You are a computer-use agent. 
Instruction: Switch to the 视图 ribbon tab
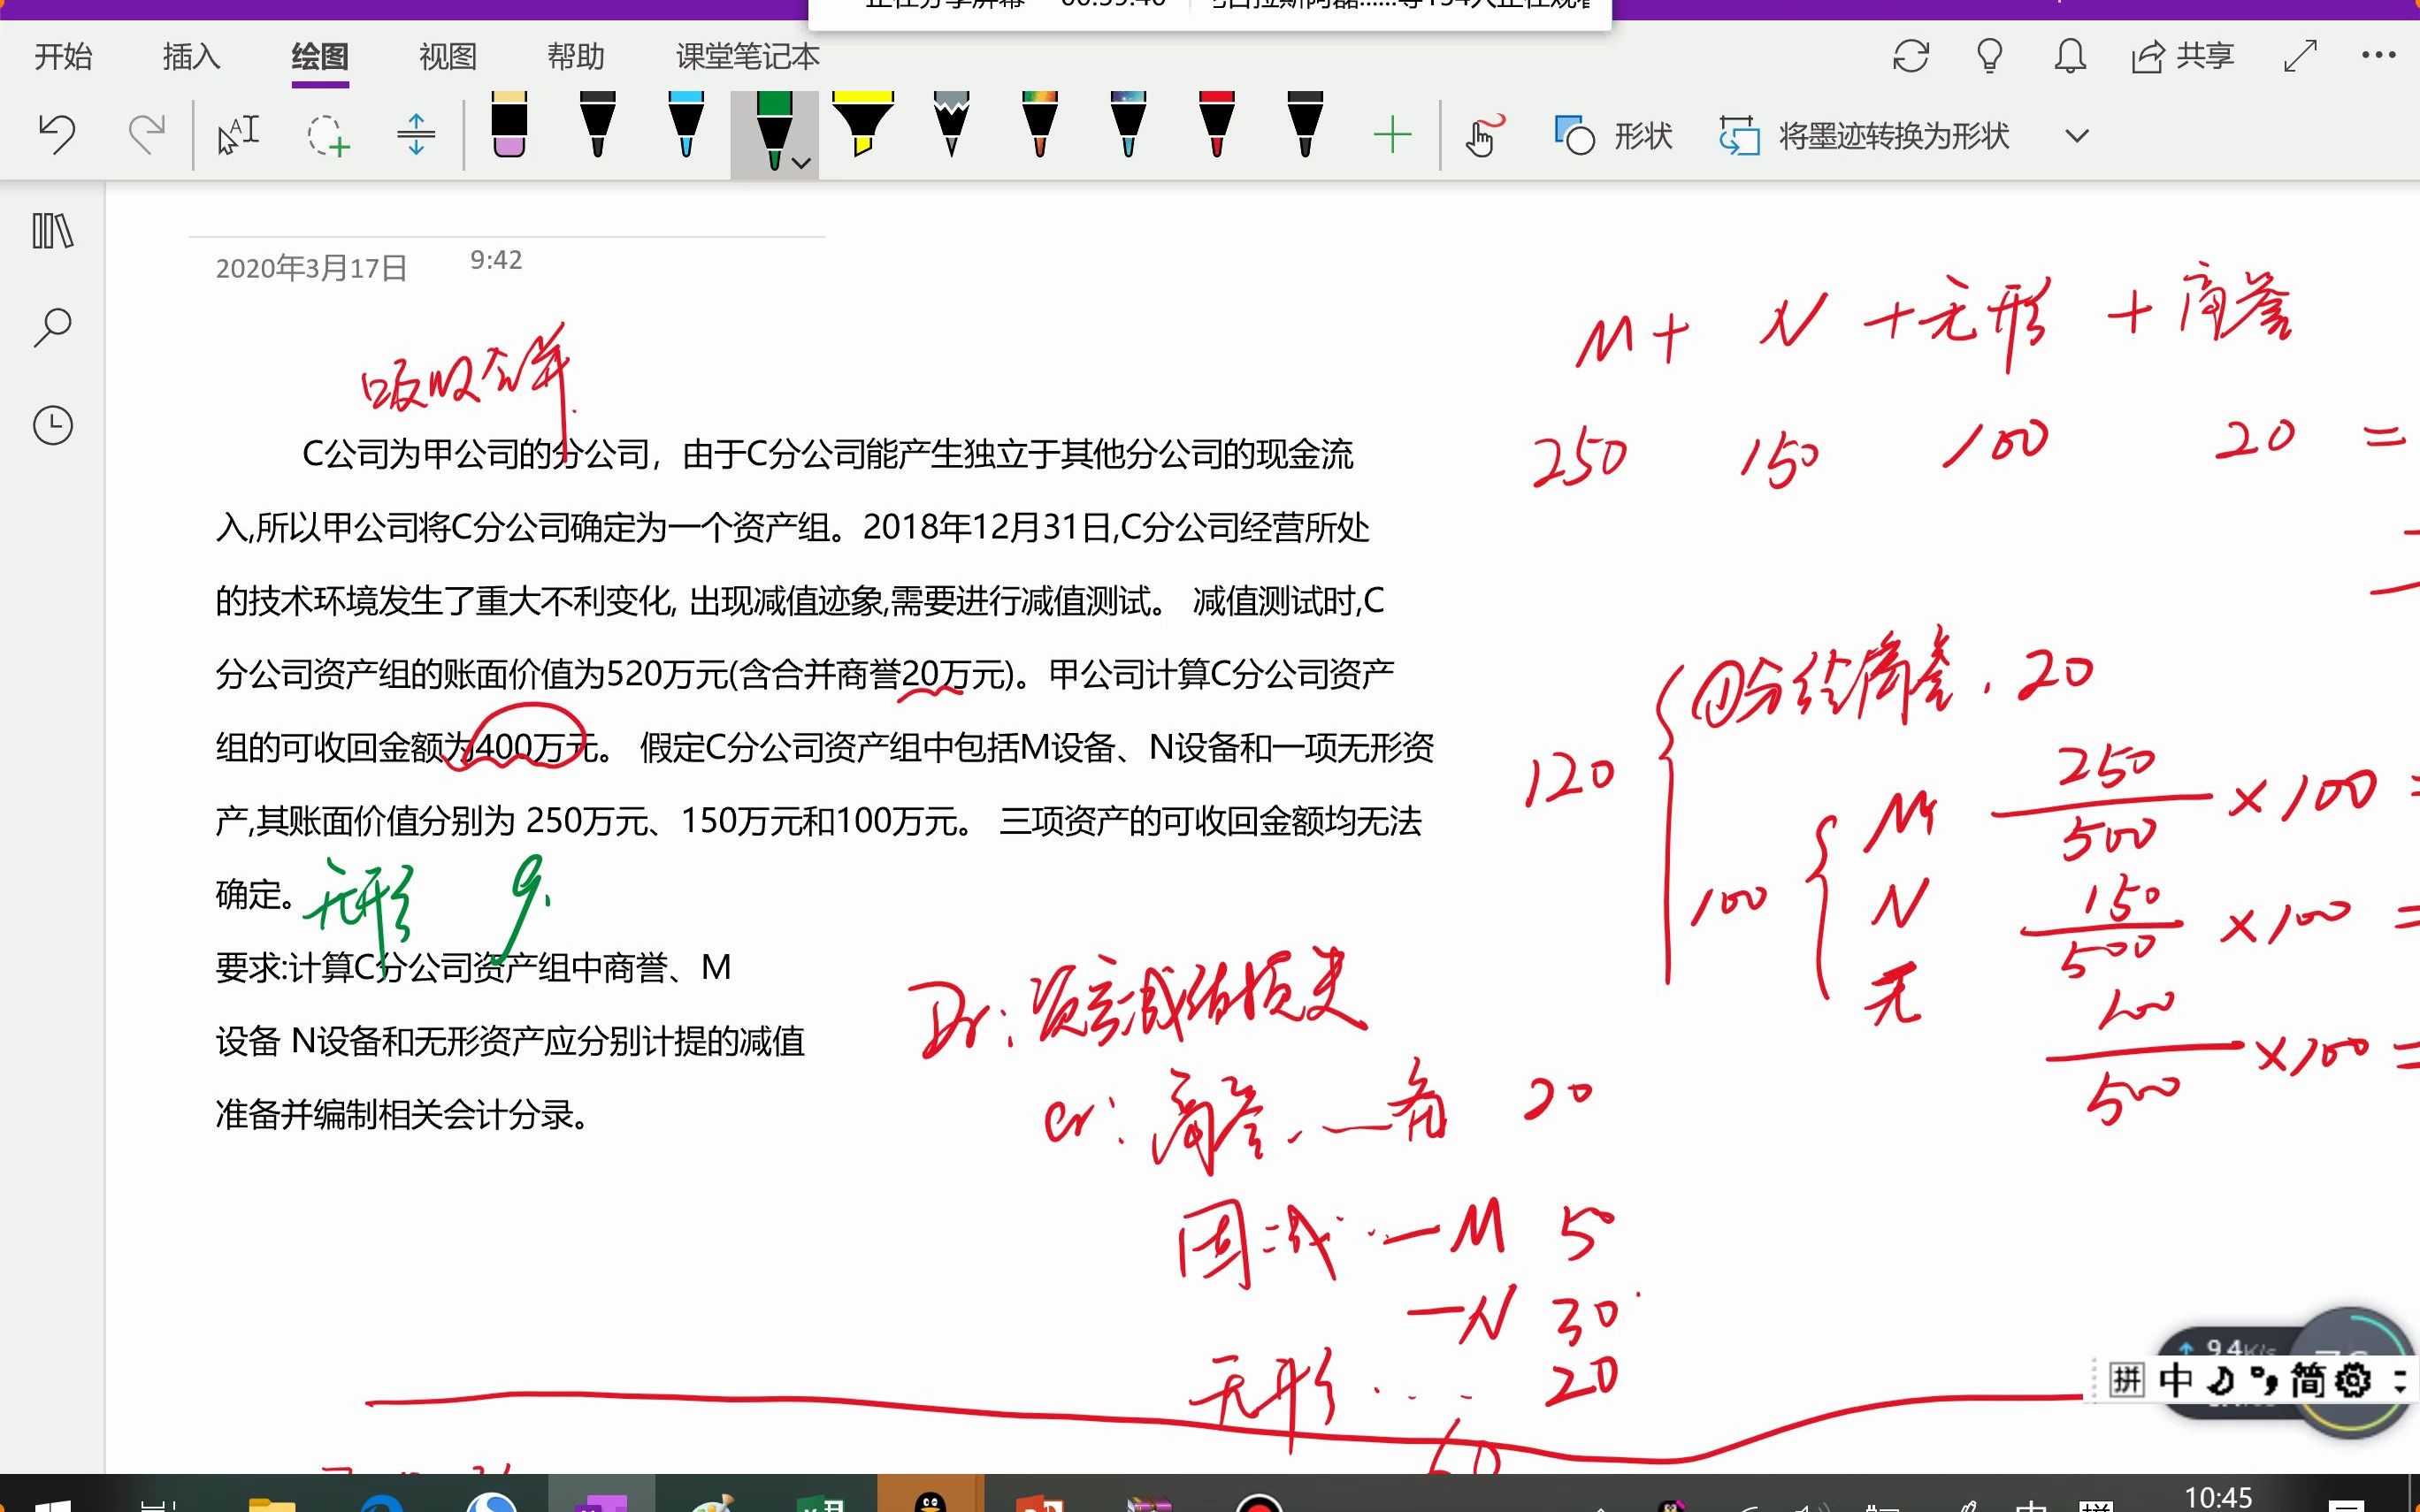(x=447, y=57)
